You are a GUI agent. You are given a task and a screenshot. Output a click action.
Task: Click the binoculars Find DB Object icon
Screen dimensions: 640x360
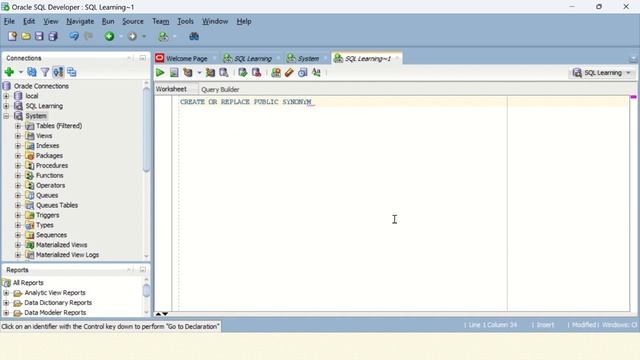click(x=194, y=36)
